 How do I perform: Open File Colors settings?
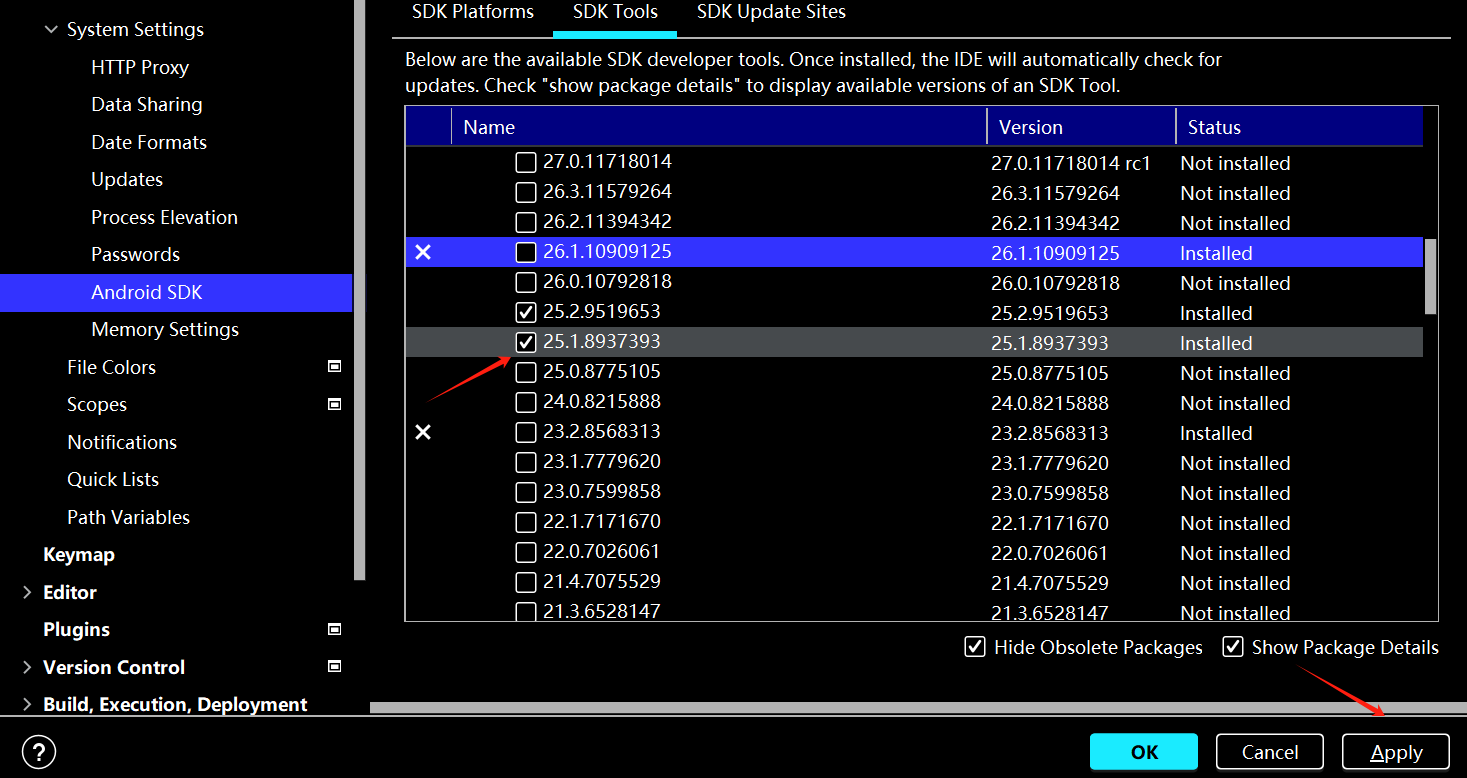coord(111,367)
